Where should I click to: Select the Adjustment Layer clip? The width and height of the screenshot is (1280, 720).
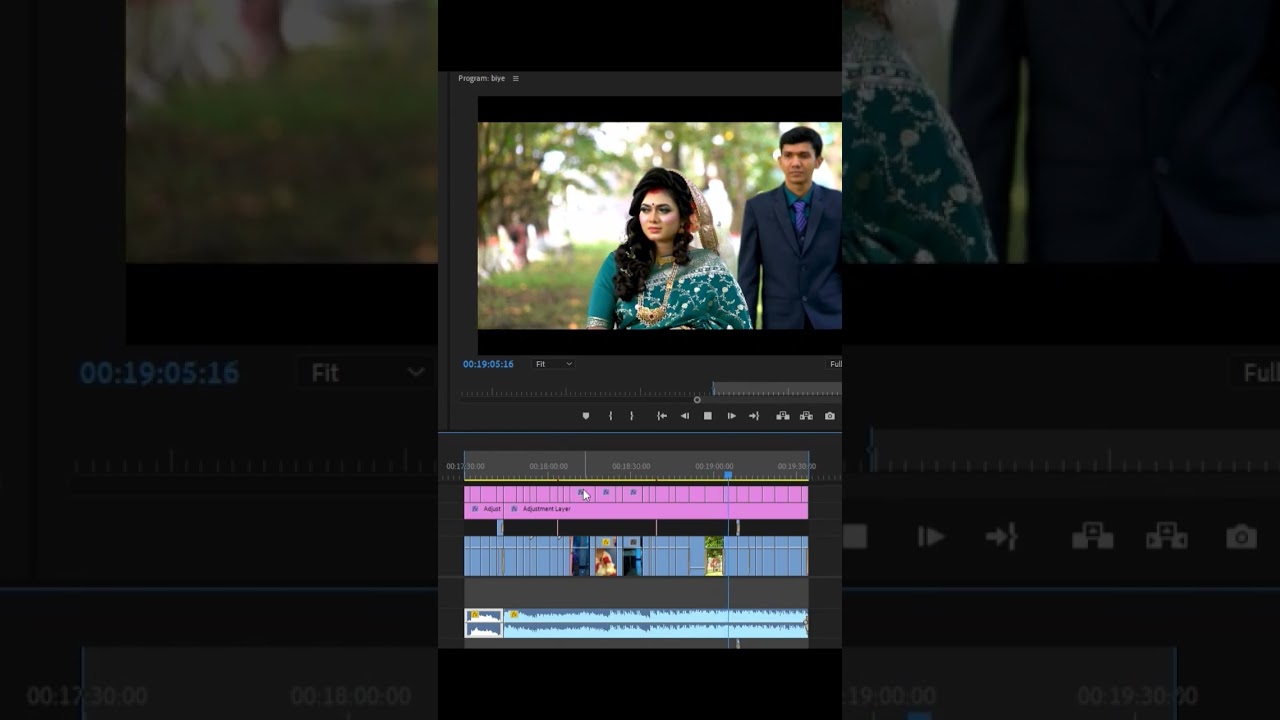tap(656, 510)
